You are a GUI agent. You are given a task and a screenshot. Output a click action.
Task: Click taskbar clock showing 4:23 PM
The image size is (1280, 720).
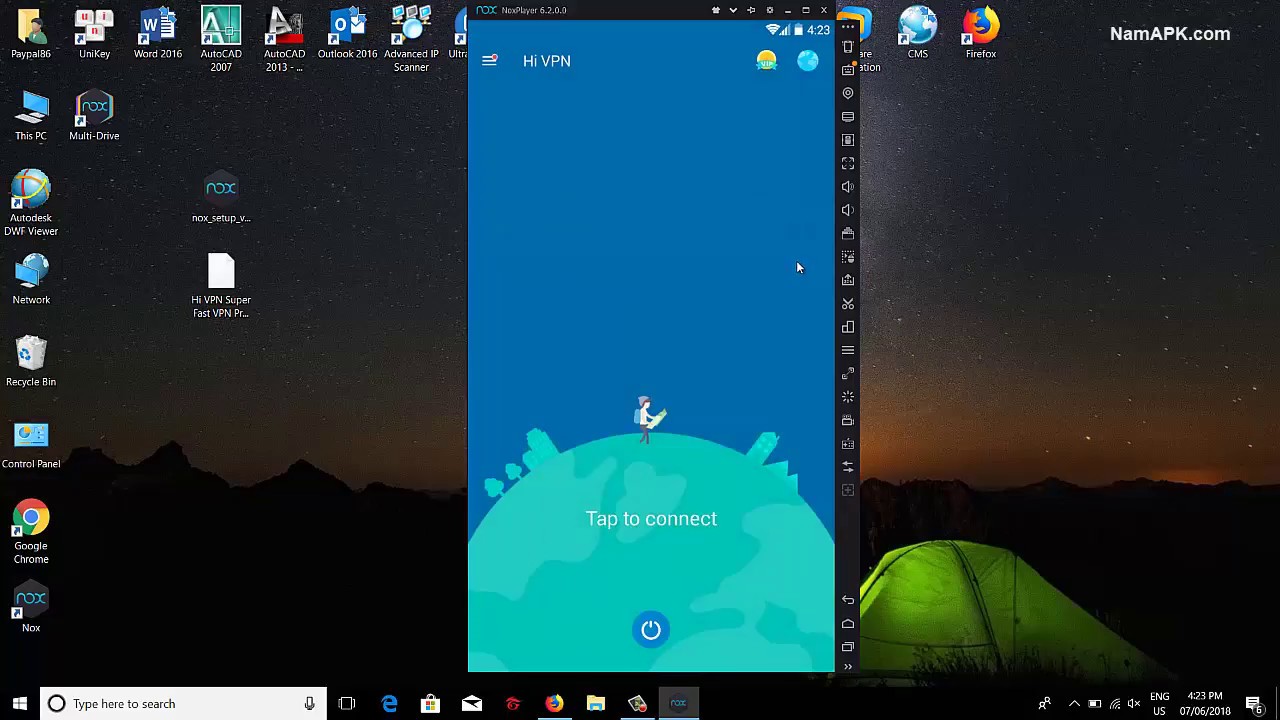pos(1205,704)
